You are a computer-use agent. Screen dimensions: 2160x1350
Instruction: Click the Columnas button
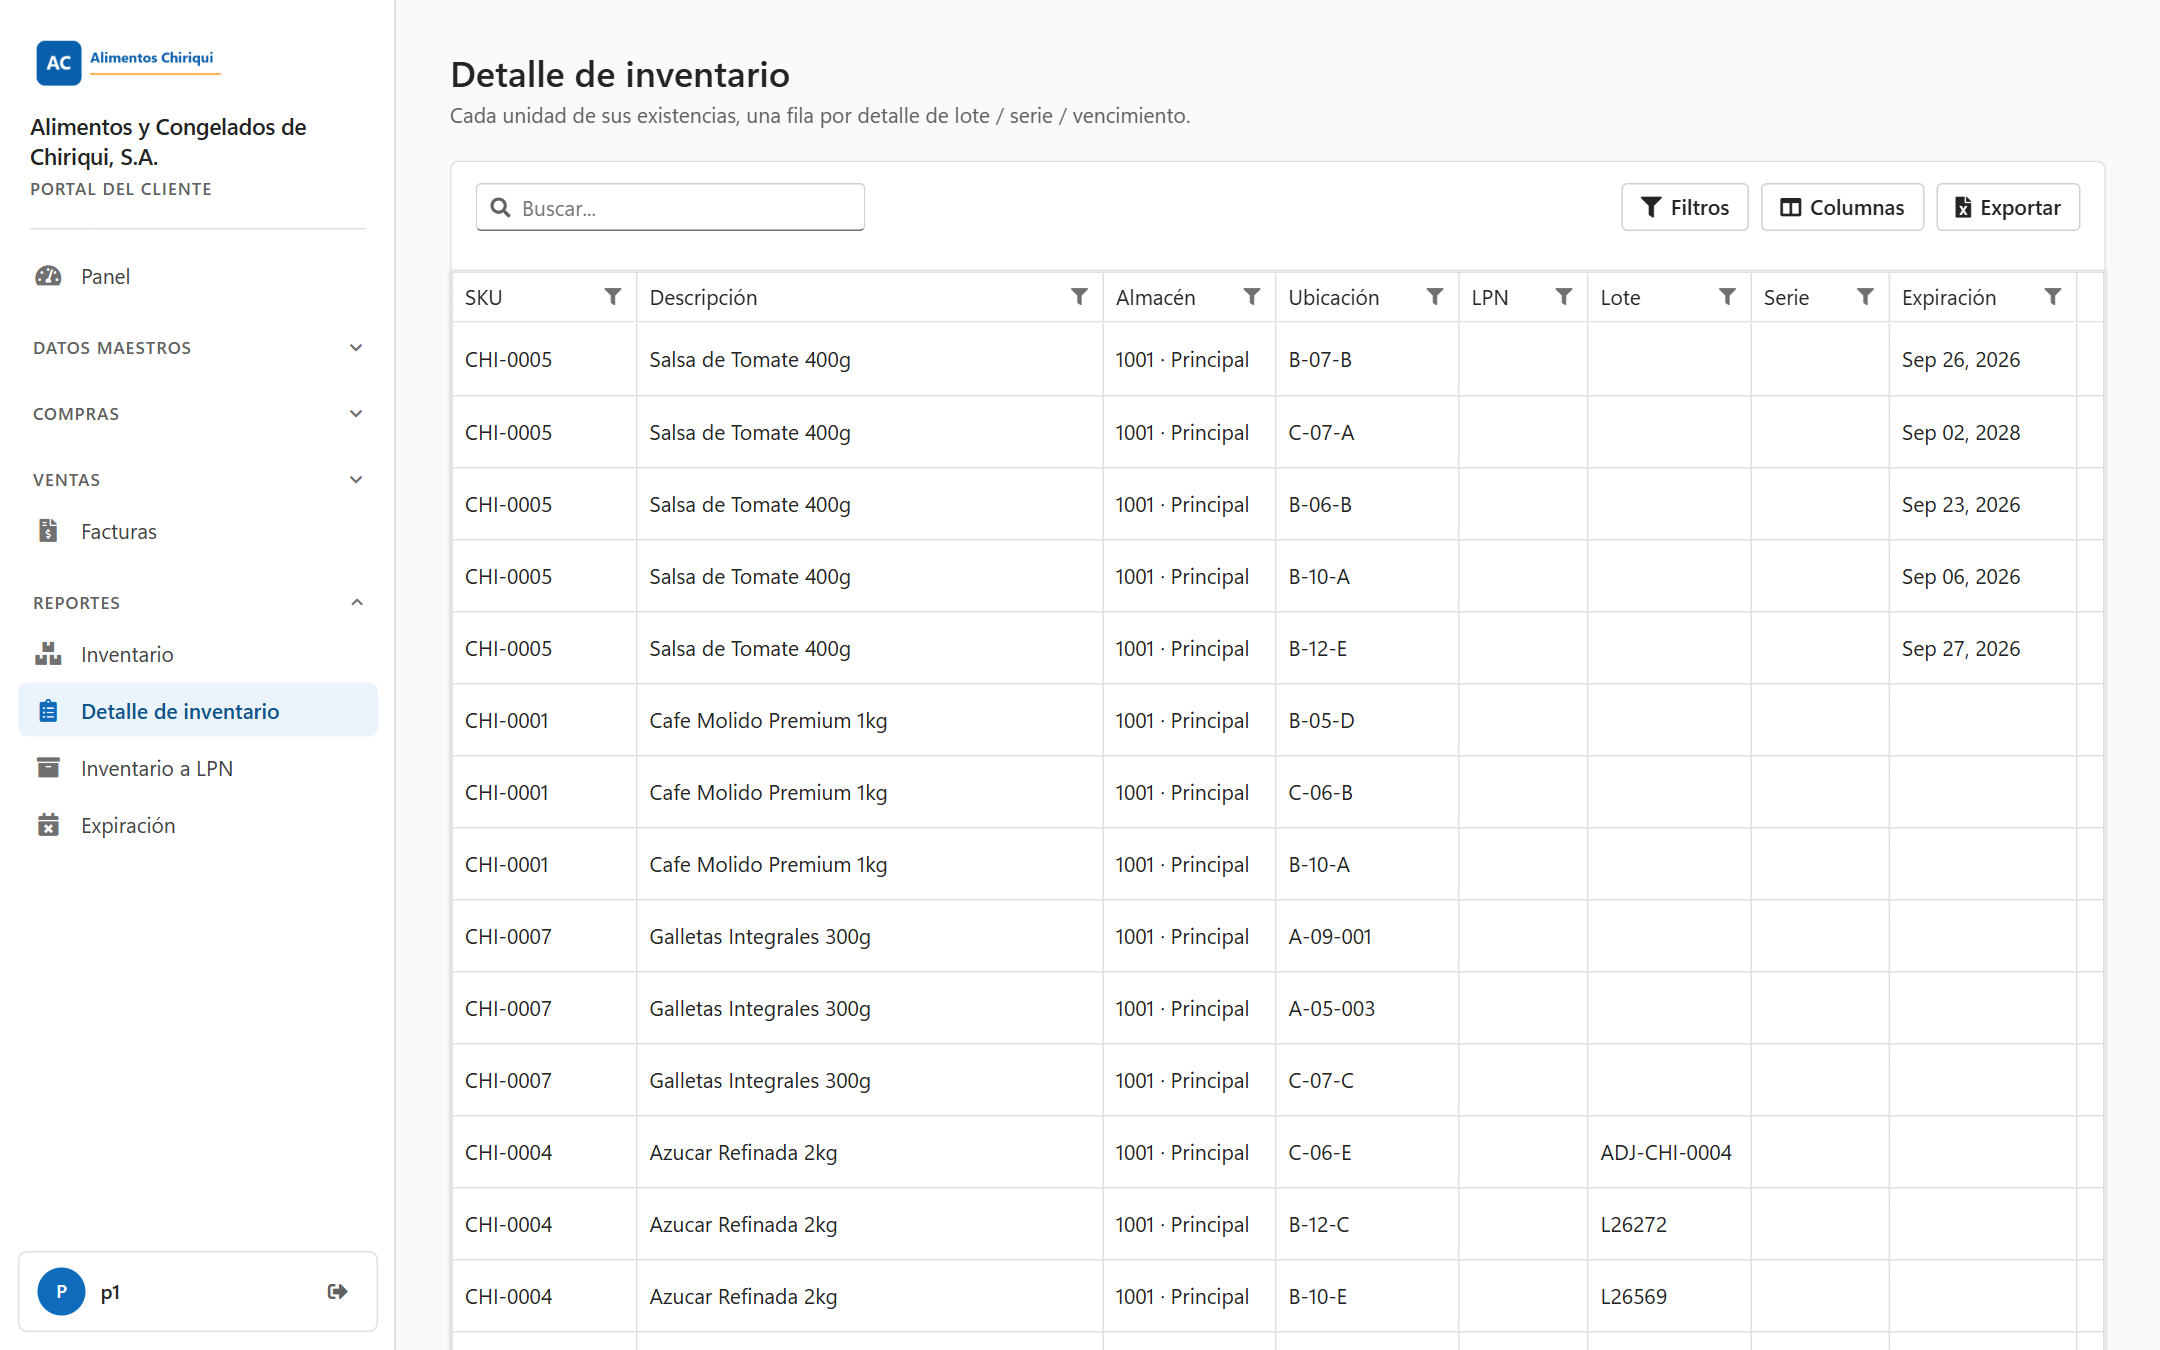click(x=1841, y=207)
